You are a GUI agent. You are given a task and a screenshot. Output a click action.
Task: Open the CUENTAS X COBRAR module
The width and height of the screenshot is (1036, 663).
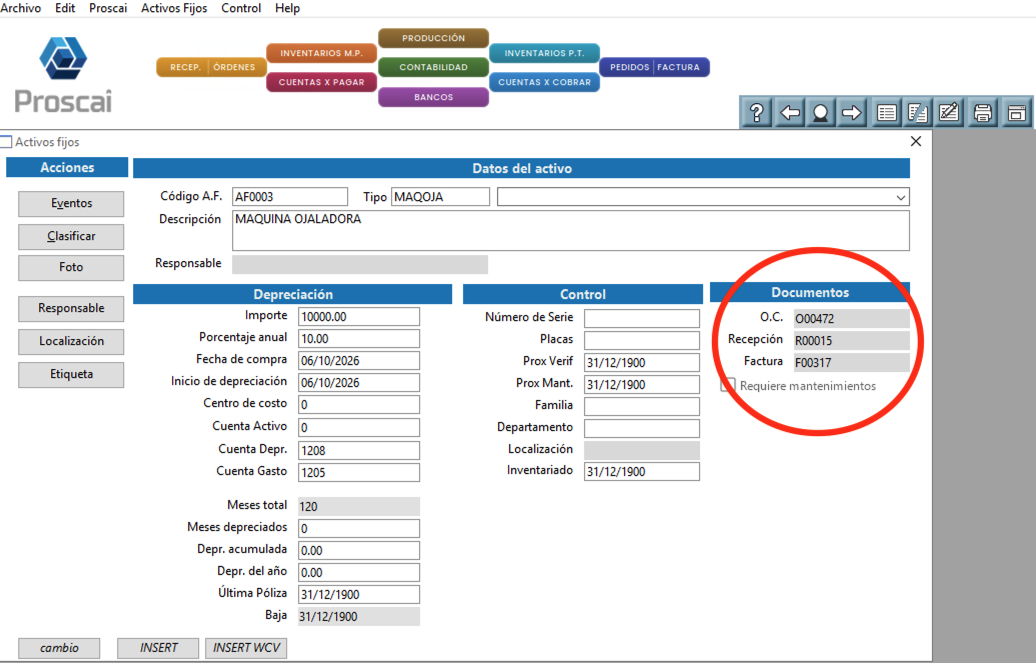[x=544, y=82]
